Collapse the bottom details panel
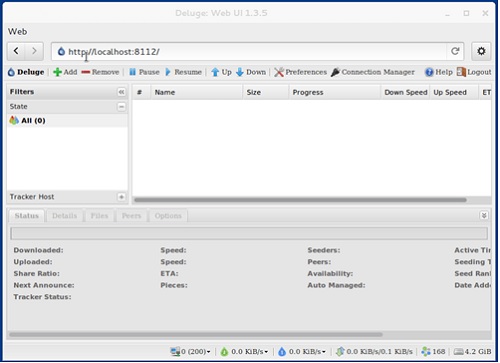The image size is (500, 363). pos(484,216)
